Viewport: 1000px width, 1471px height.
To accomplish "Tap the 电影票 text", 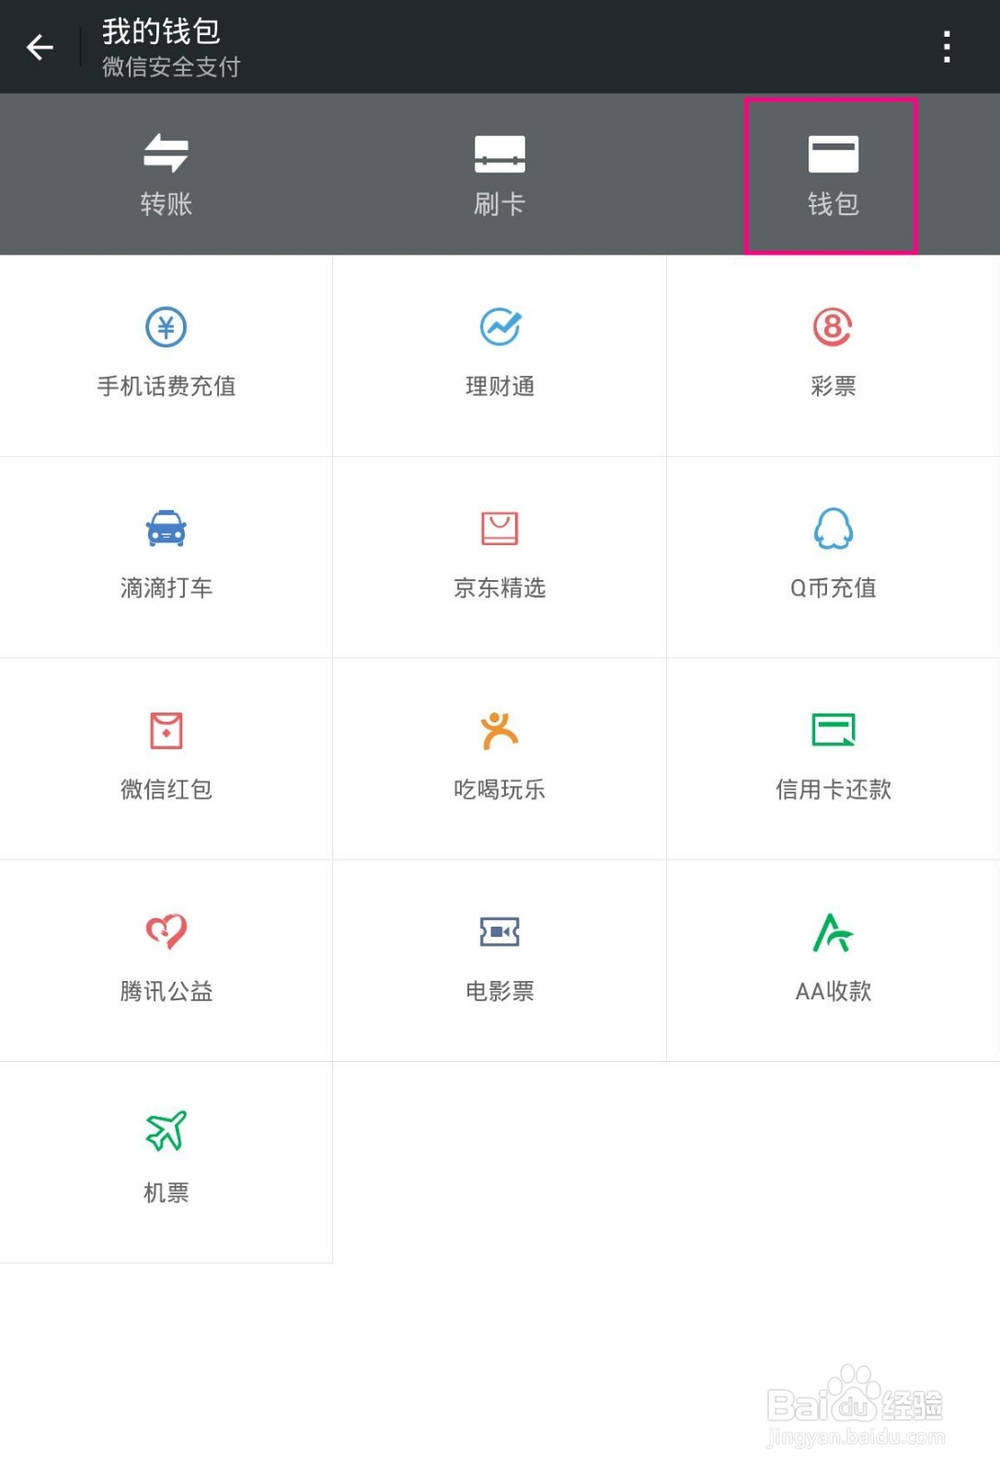I will [499, 991].
